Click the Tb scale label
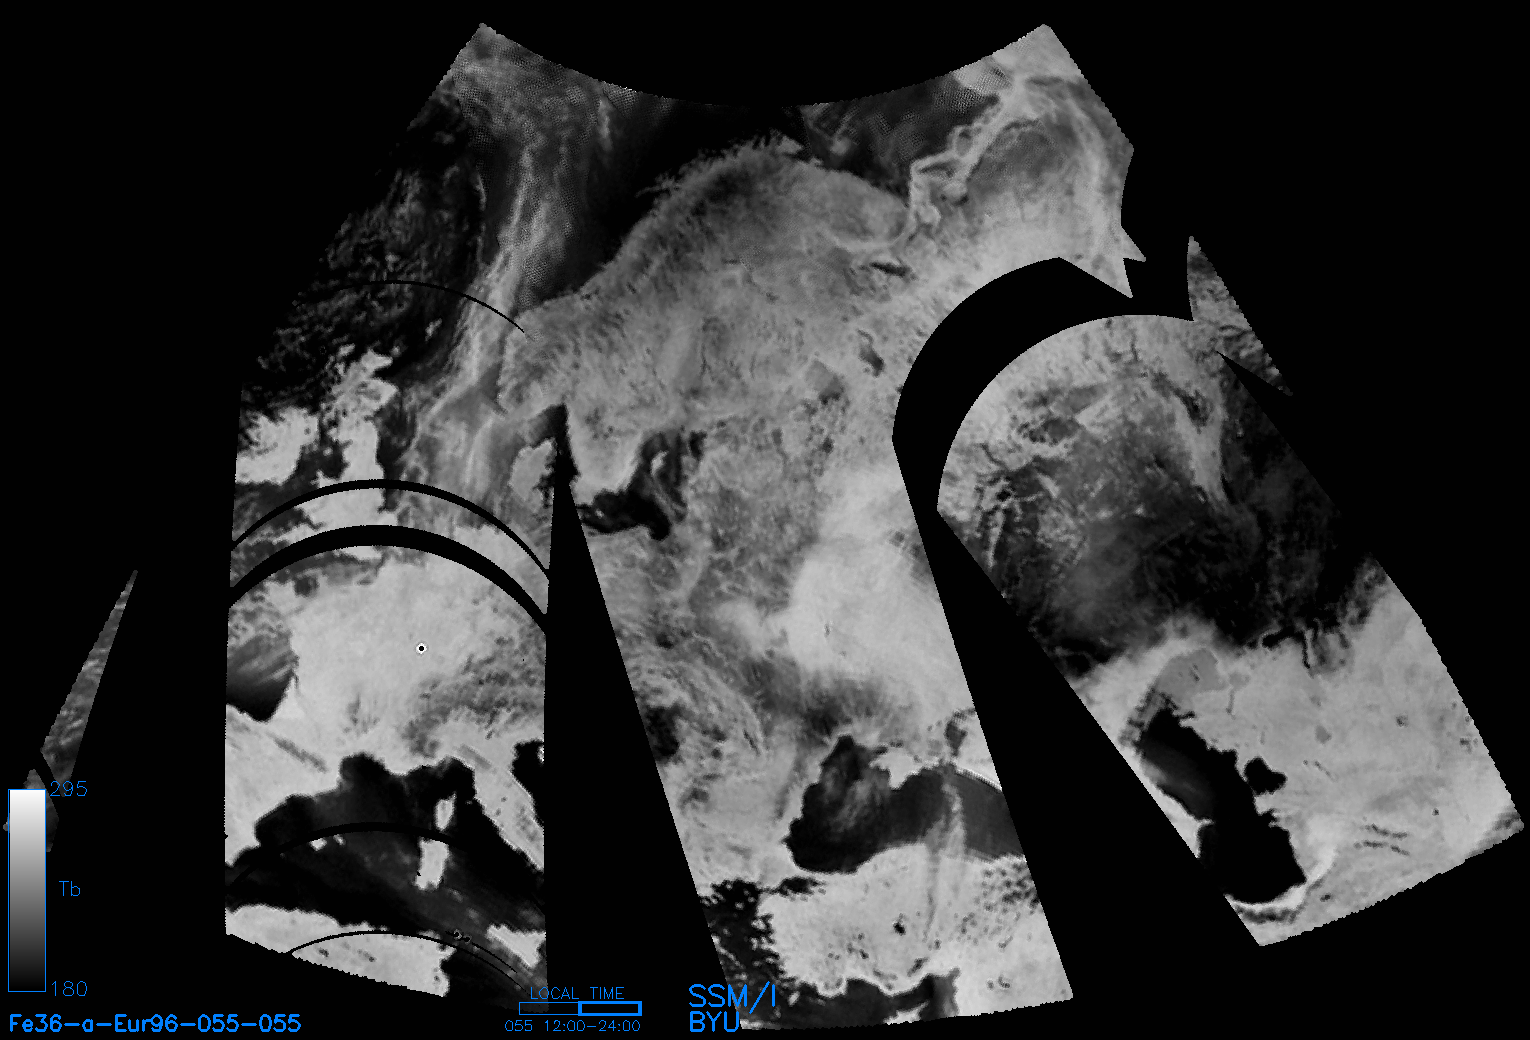Image resolution: width=1530 pixels, height=1040 pixels. [x=70, y=889]
